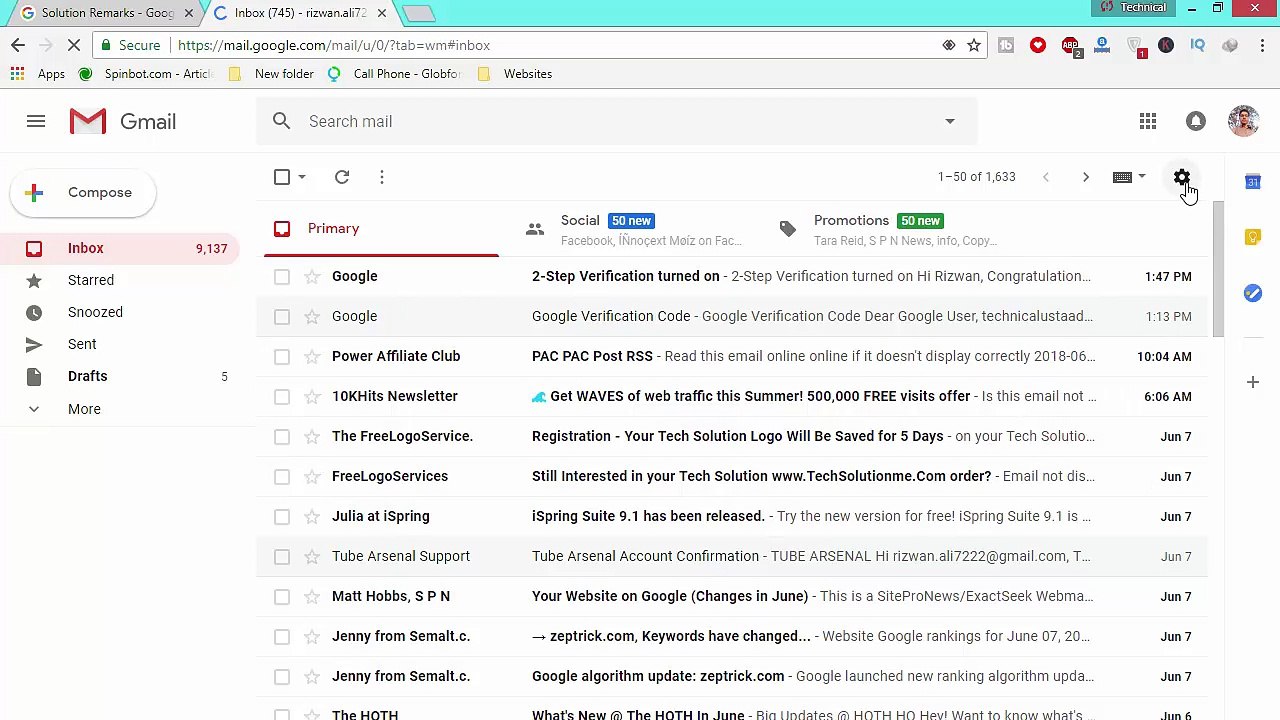This screenshot has width=1280, height=720.
Task: Open Google Keep side panel
Action: pyautogui.click(x=1253, y=237)
